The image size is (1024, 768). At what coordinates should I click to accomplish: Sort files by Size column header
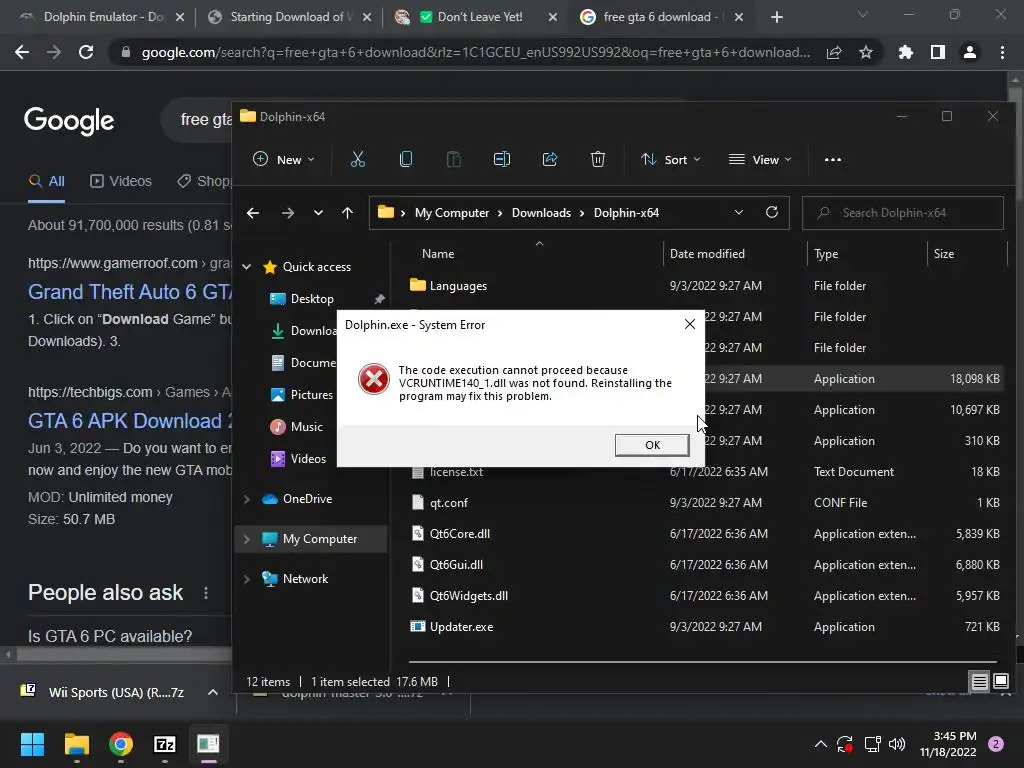944,254
